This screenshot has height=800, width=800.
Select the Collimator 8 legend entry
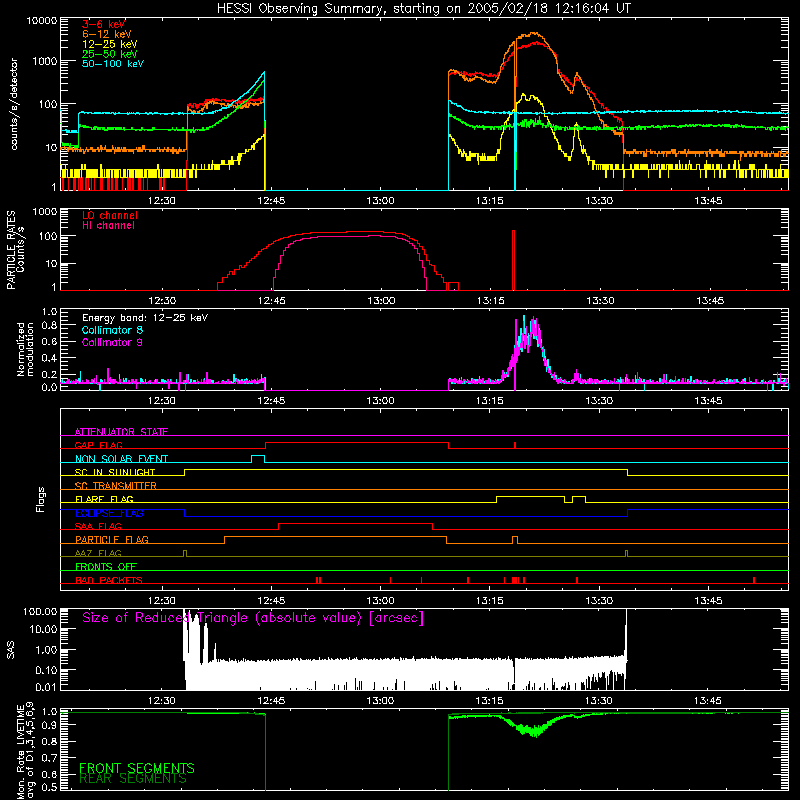(x=112, y=330)
